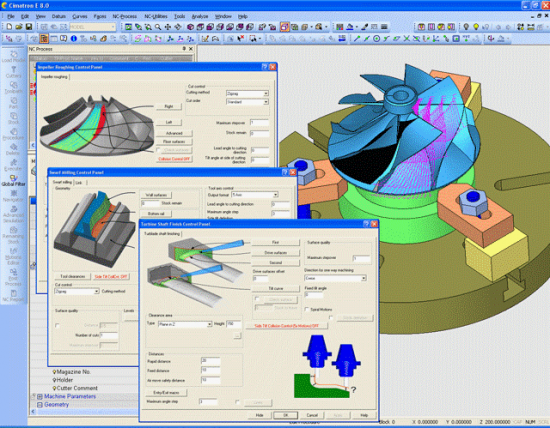Click the Open file folder icon
Image resolution: width=550 pixels, height=428 pixels.
pos(19,27)
